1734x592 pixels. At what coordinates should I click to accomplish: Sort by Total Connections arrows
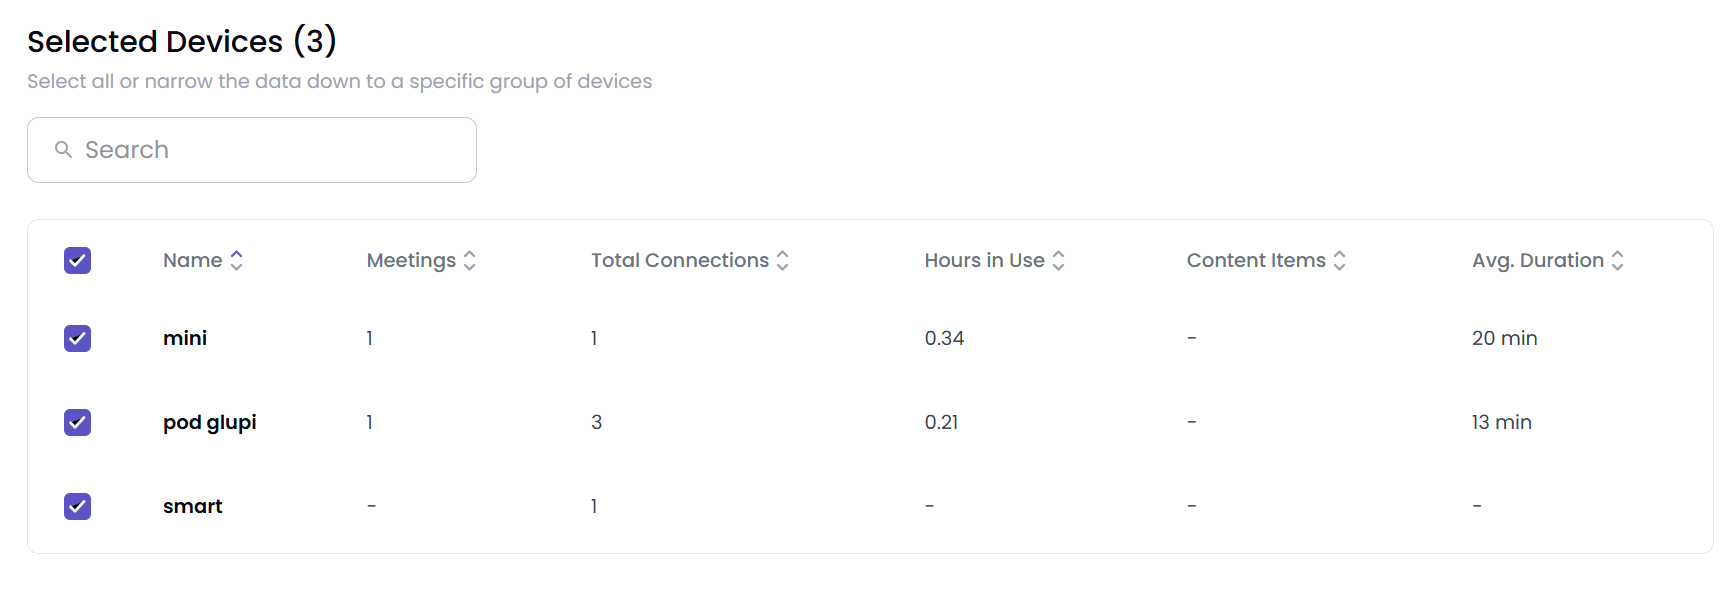pos(783,260)
